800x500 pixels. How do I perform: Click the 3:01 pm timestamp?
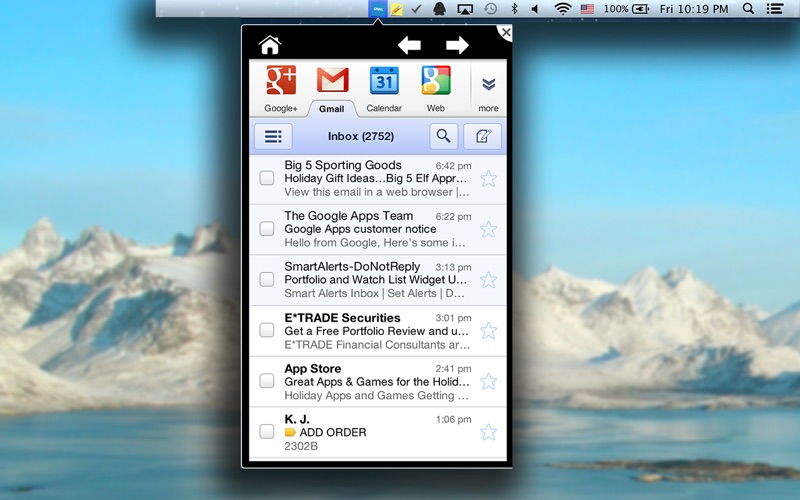point(453,318)
